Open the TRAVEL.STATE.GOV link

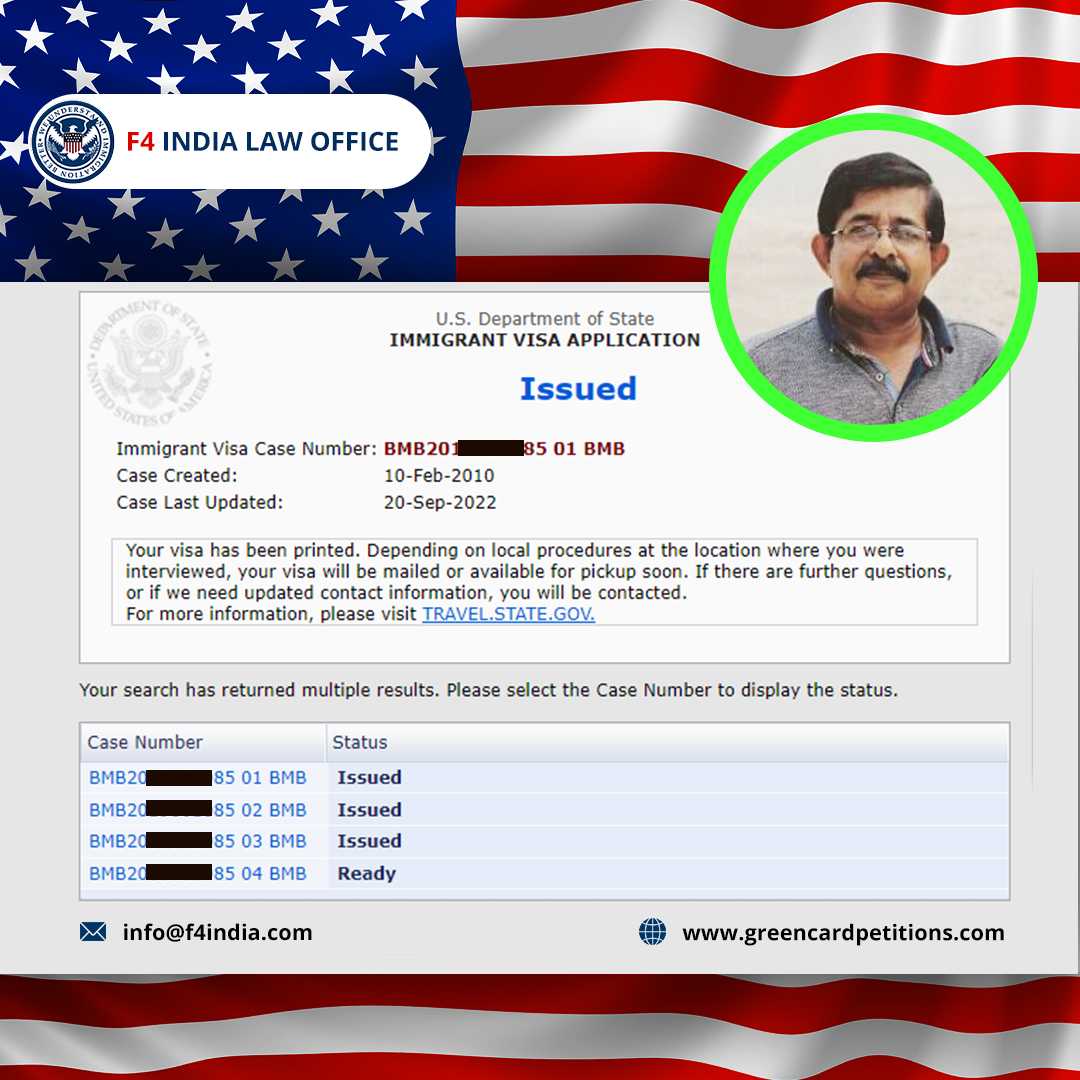tap(508, 614)
